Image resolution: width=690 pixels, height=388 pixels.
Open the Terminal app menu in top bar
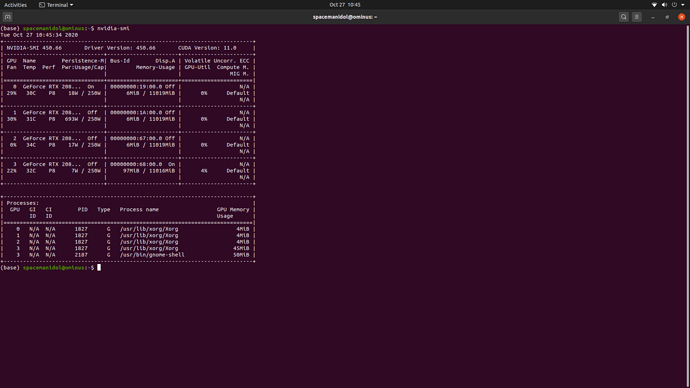click(56, 5)
